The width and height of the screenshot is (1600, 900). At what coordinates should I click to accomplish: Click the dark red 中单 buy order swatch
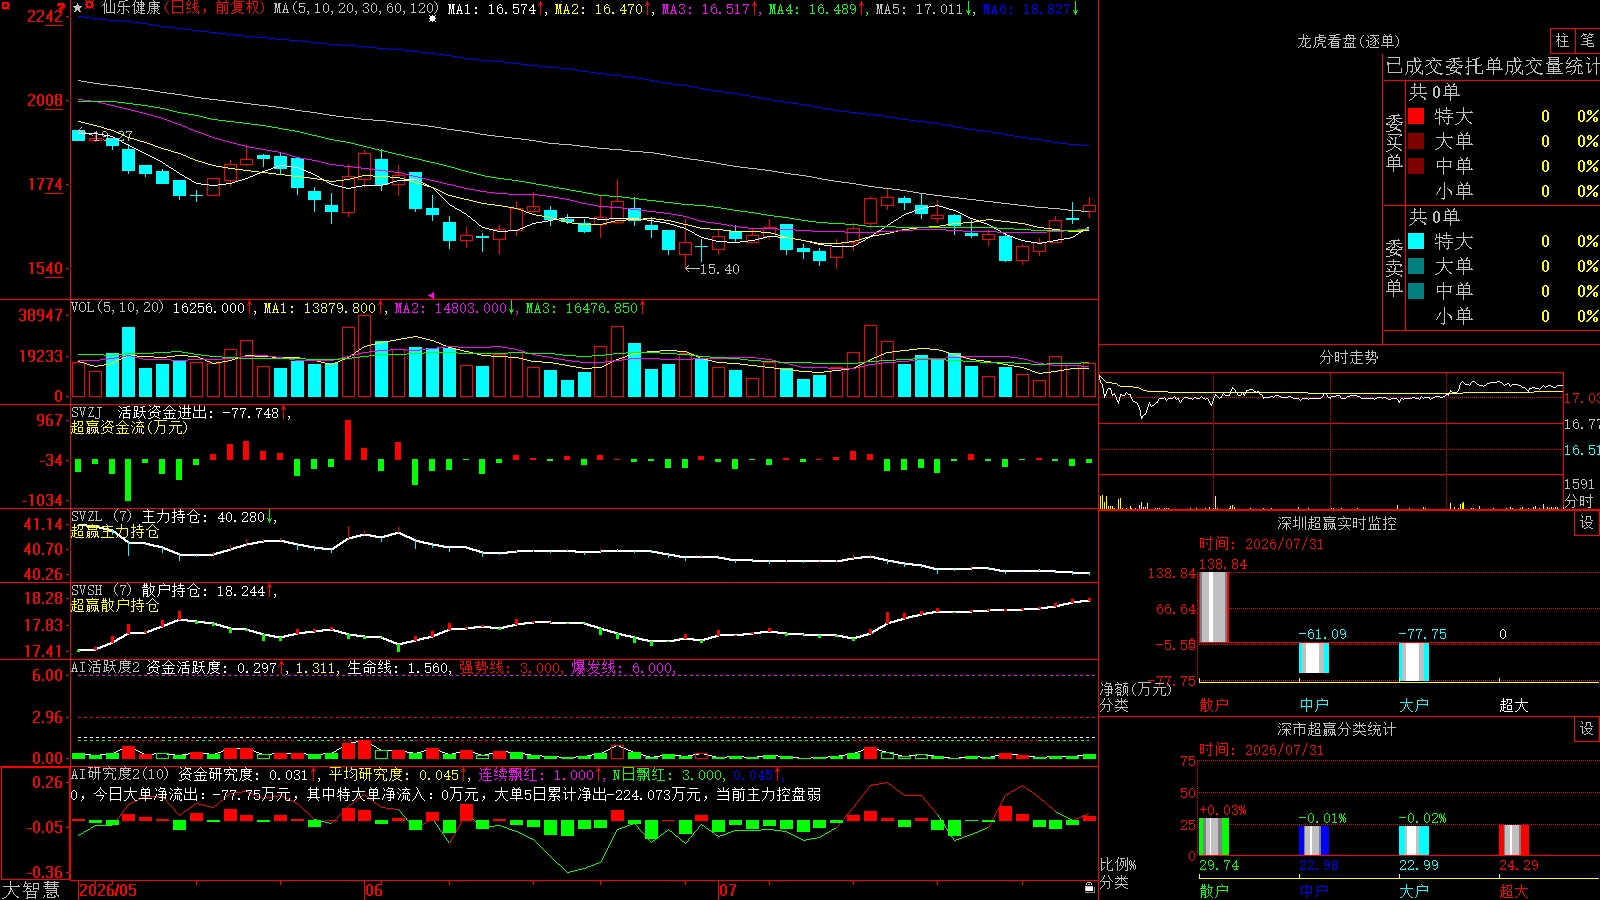pos(1416,165)
